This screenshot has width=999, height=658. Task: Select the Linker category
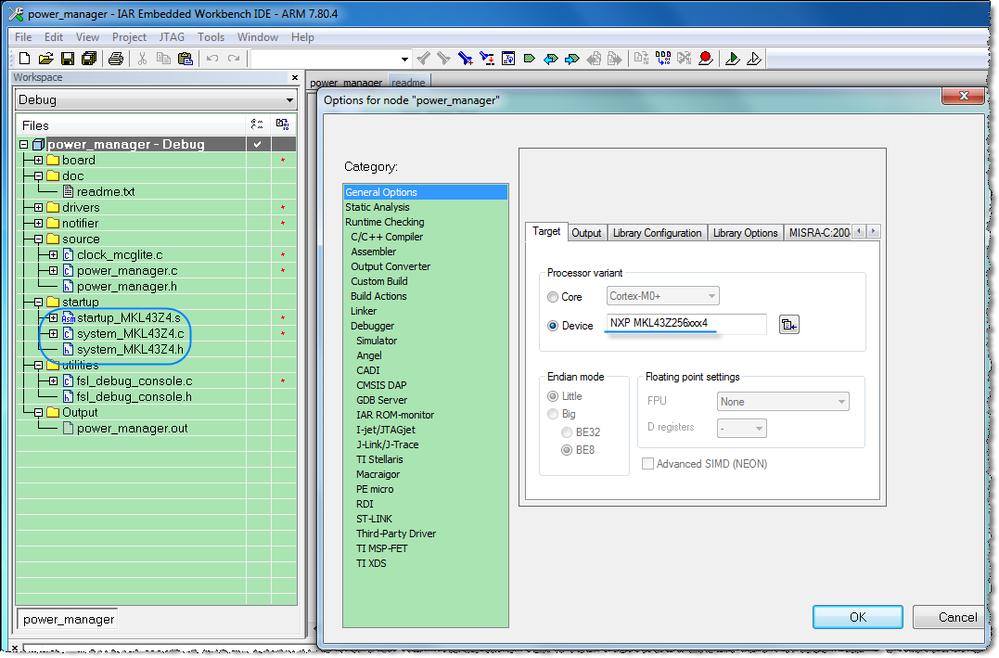click(364, 311)
